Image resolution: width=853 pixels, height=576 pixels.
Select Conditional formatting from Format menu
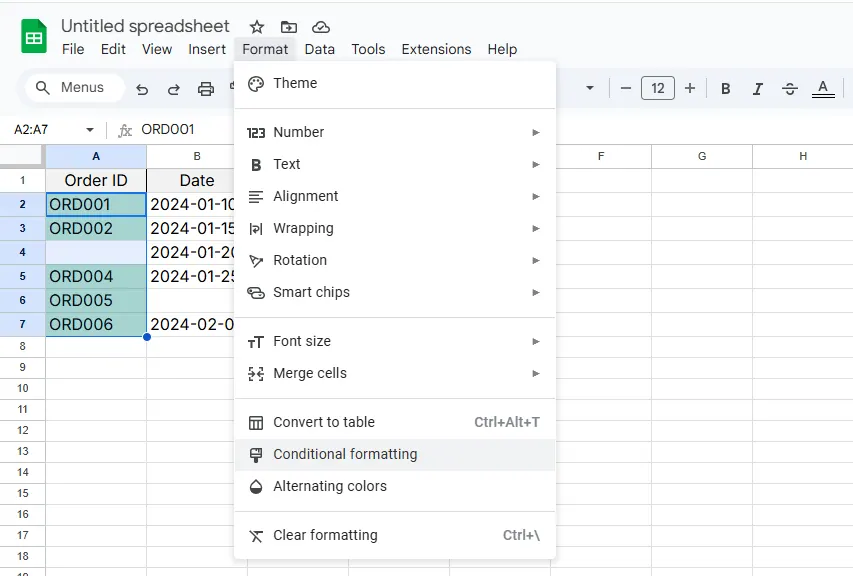coord(345,454)
